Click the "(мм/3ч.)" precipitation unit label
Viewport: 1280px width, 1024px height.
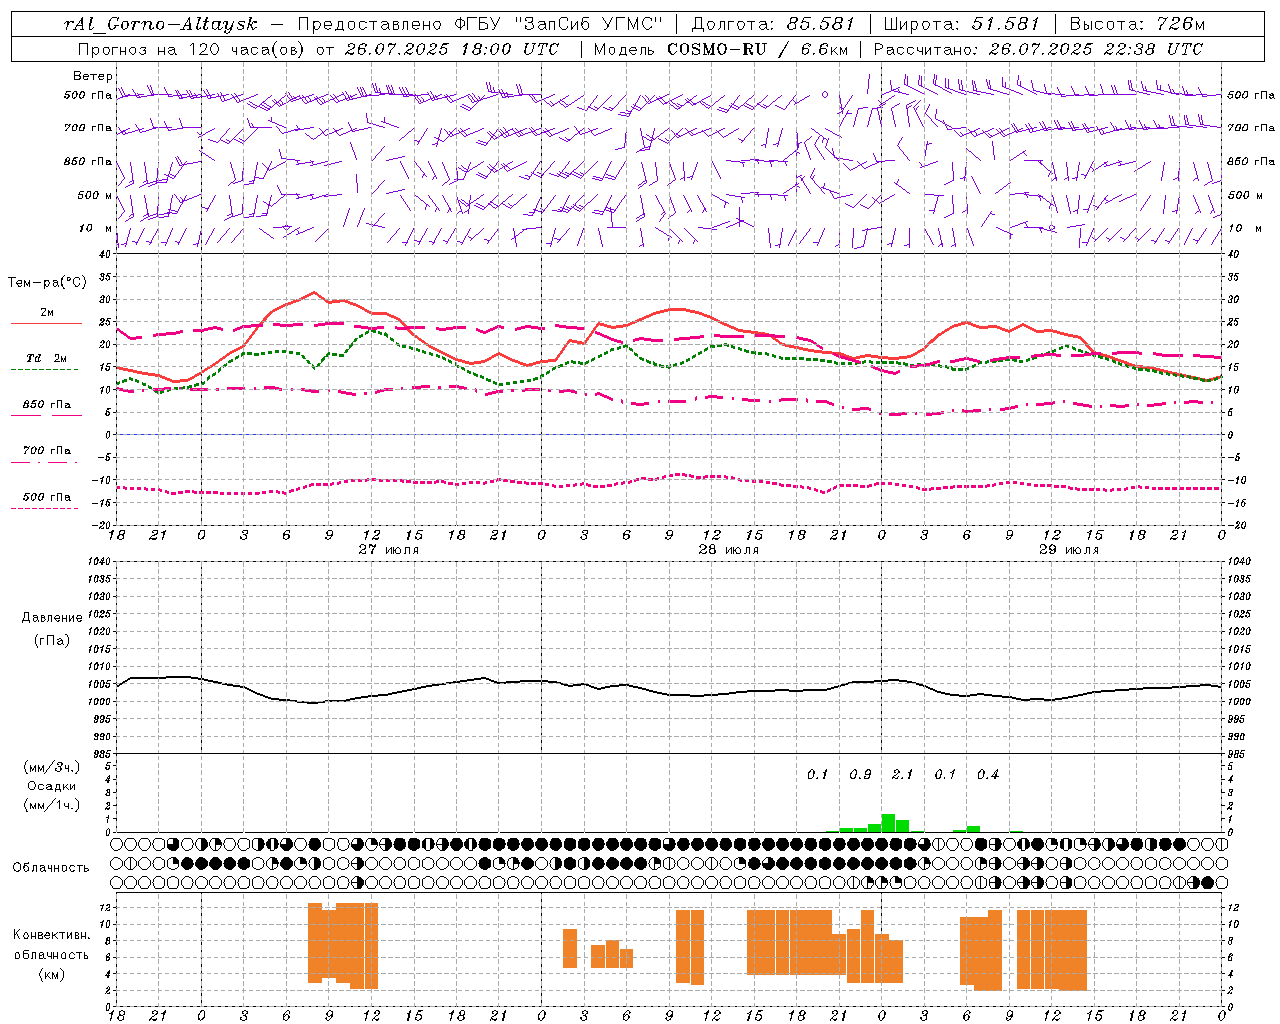pyautogui.click(x=52, y=767)
